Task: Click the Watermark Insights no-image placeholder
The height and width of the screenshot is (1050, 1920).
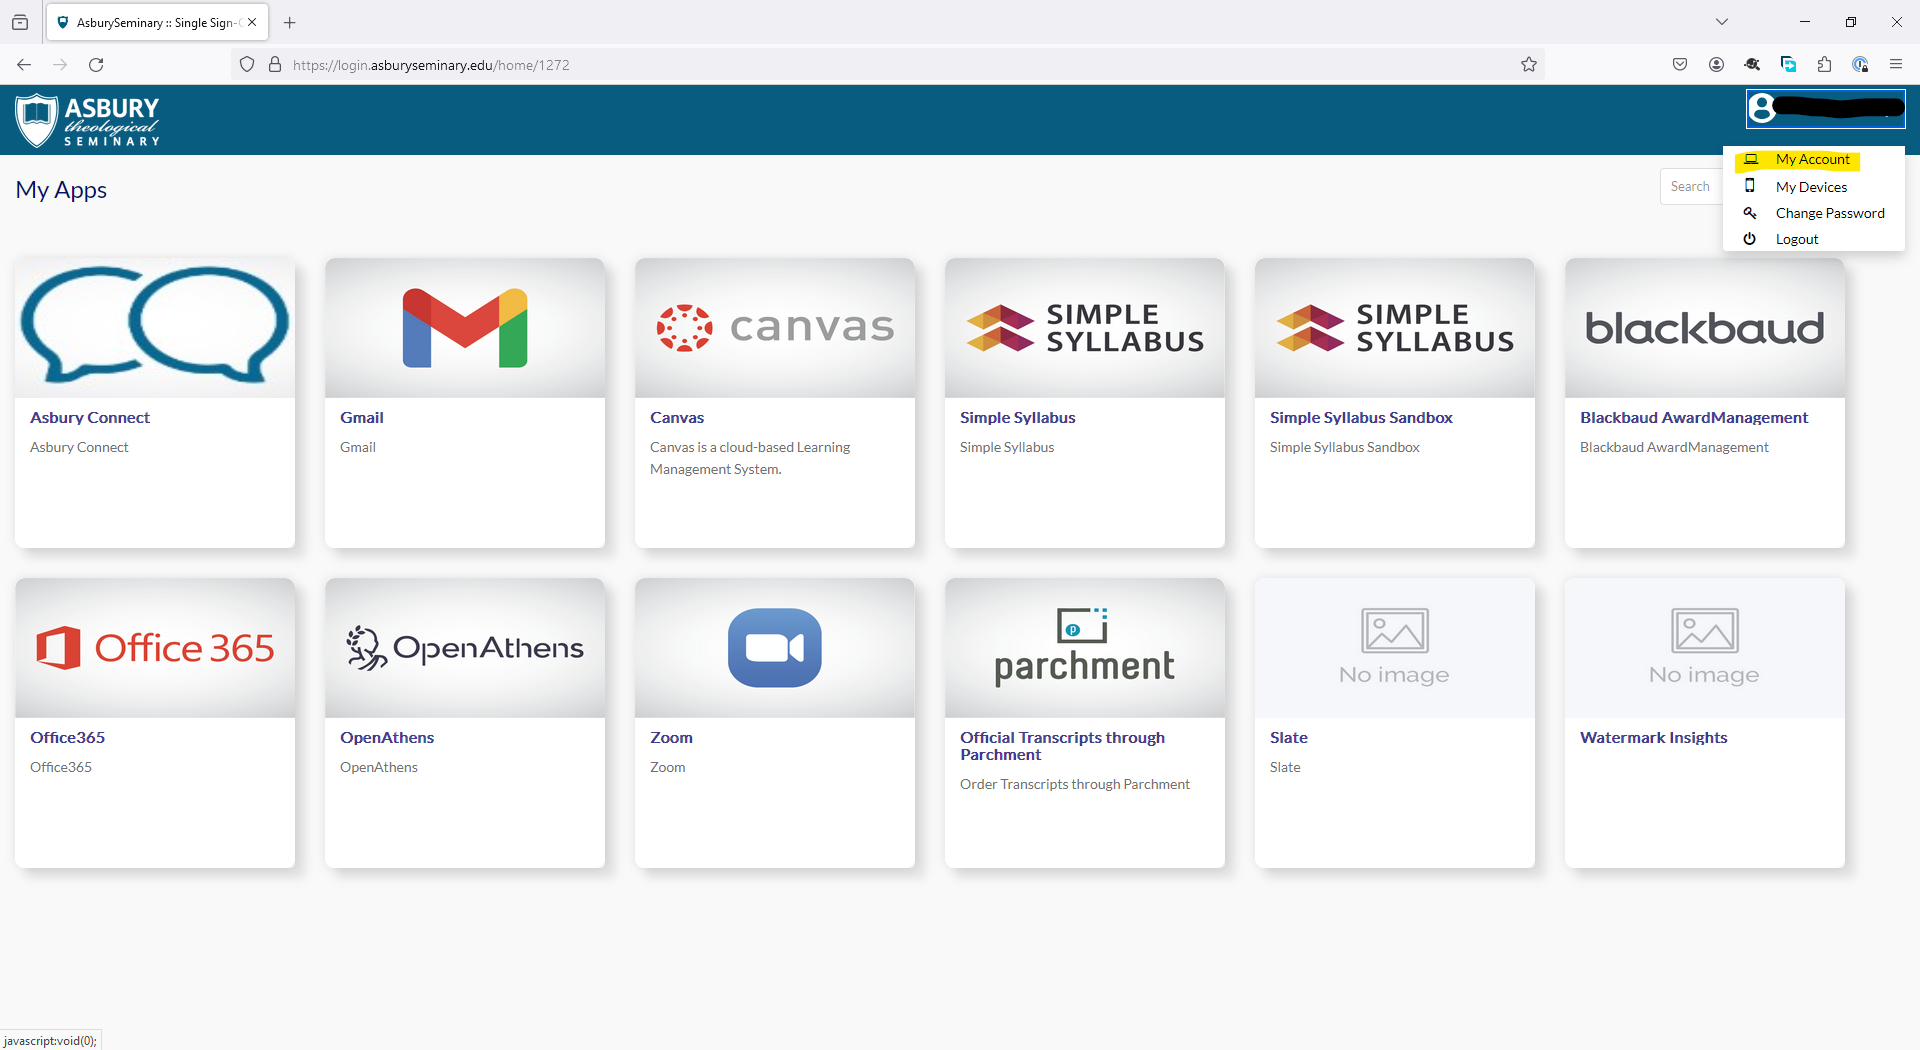Action: point(1705,648)
